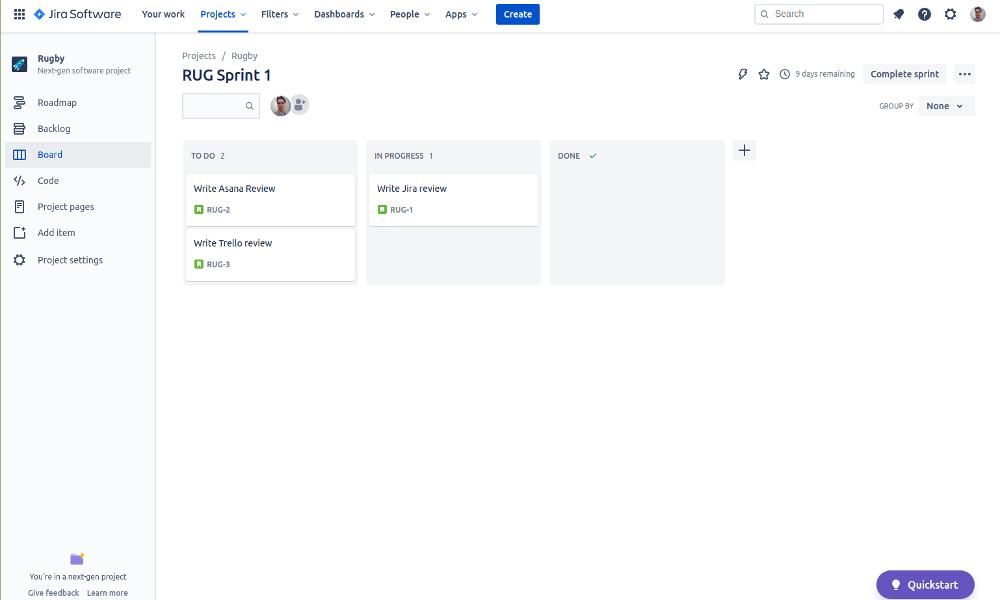Open the settings gear in top bar
The width and height of the screenshot is (1000, 600).
(x=950, y=14)
